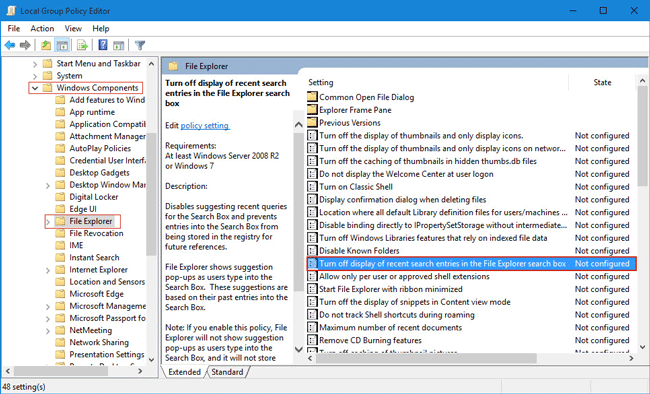Expand the System tree node
This screenshot has width=650, height=394.
[35, 76]
